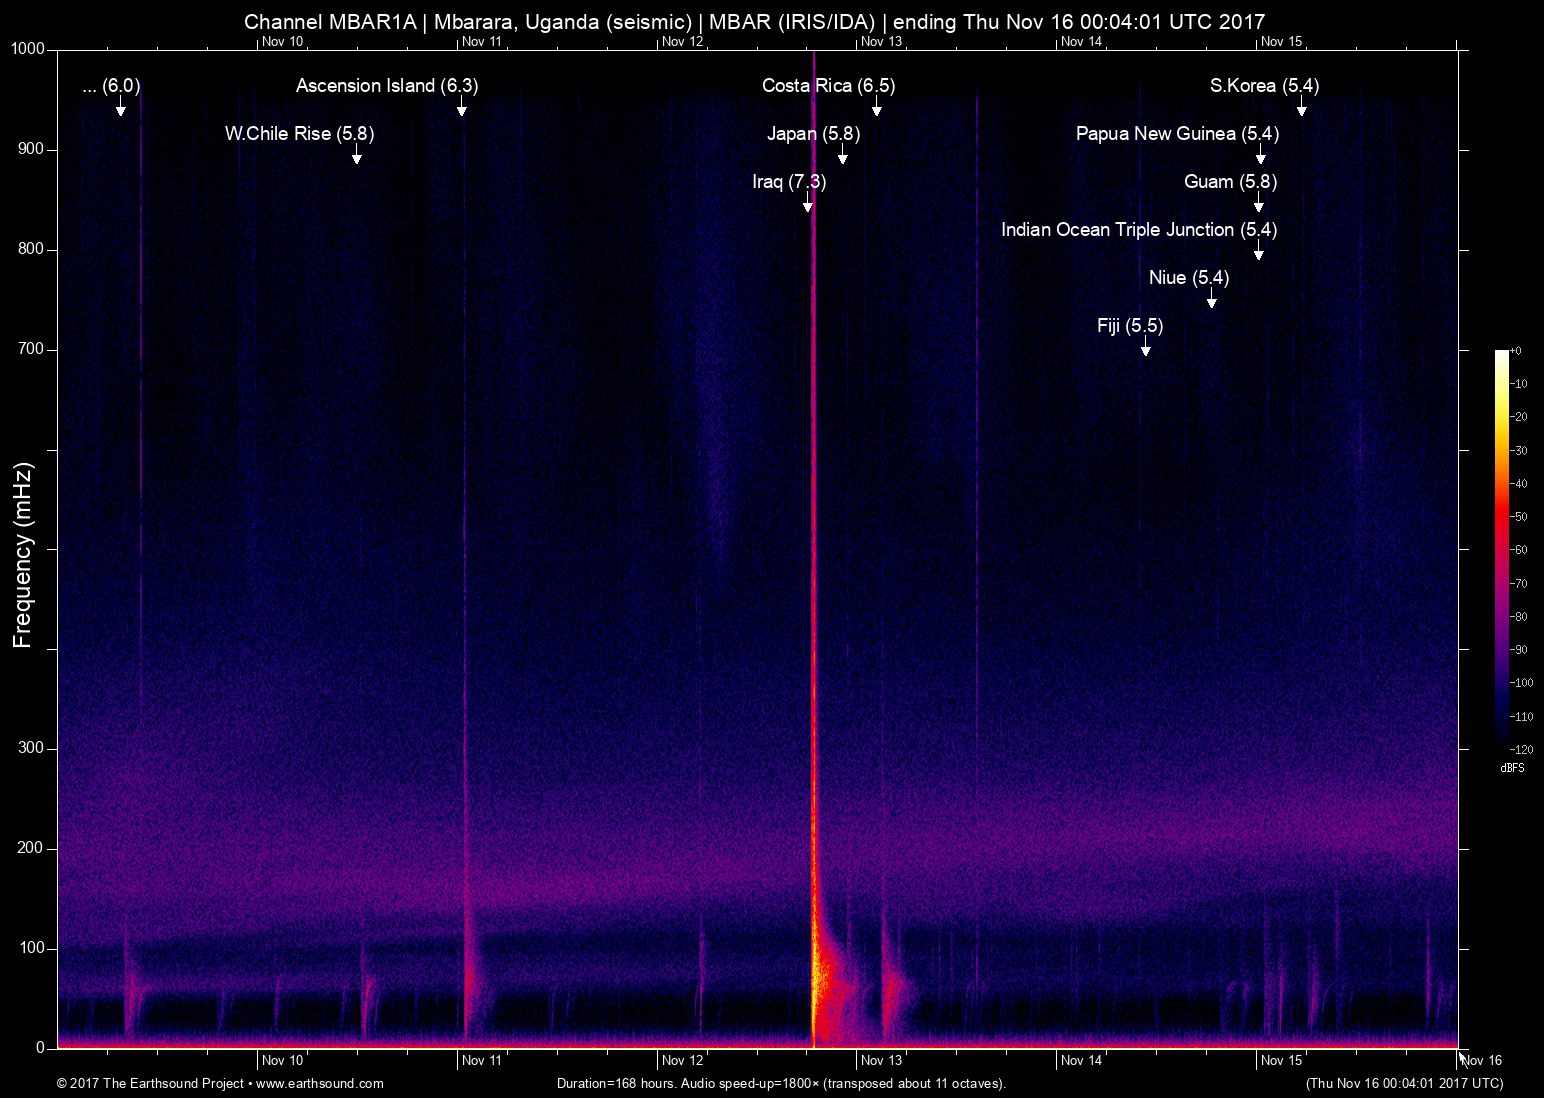1544x1098 pixels.
Task: Click the Thu Nov 16 UTC timestamp
Action: point(1403,1082)
